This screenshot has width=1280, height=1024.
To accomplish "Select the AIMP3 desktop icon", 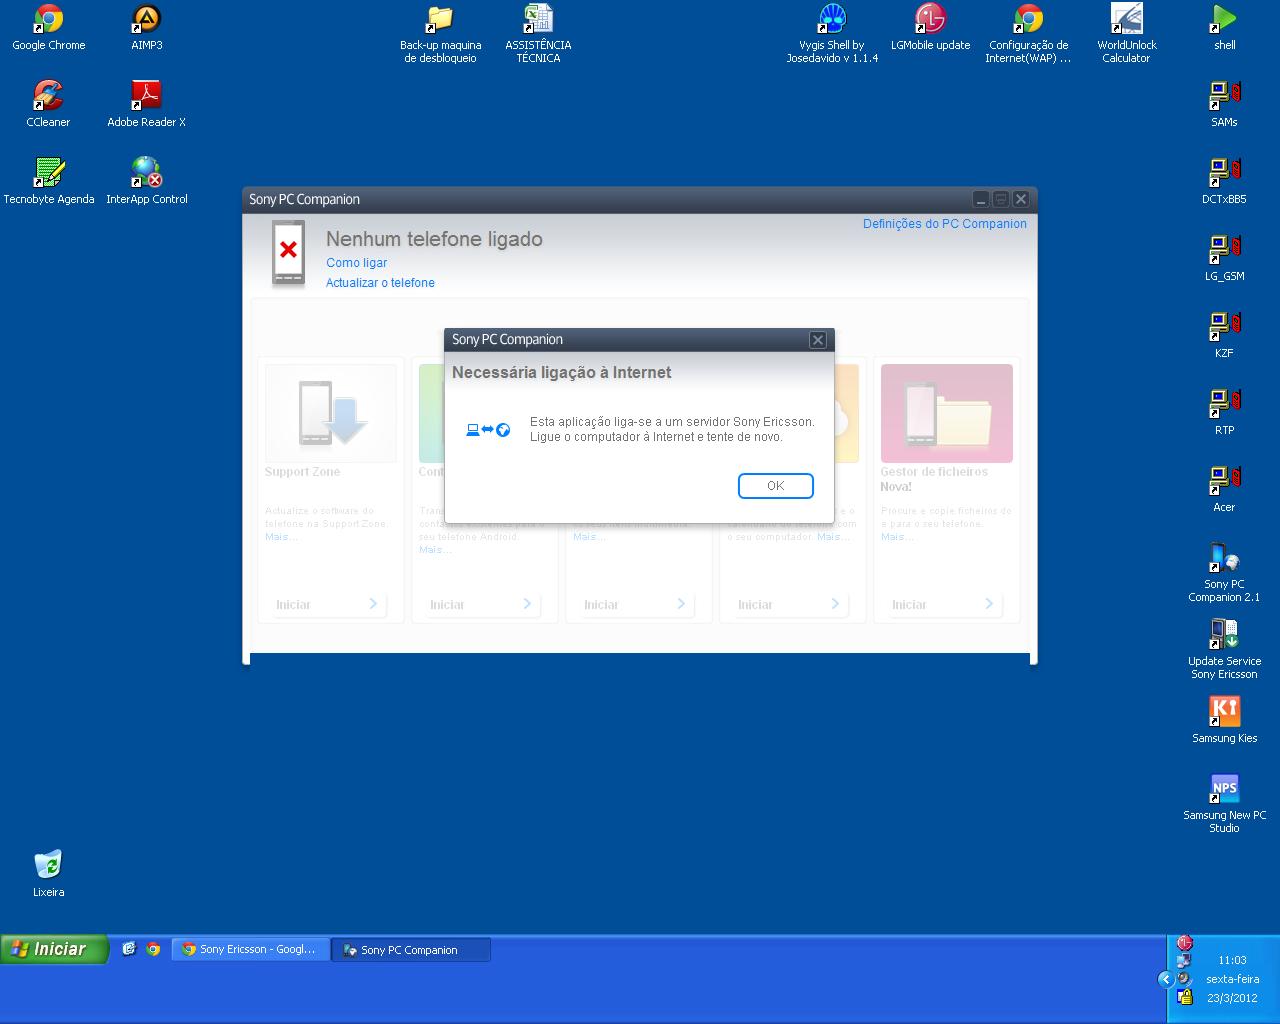I will (147, 27).
